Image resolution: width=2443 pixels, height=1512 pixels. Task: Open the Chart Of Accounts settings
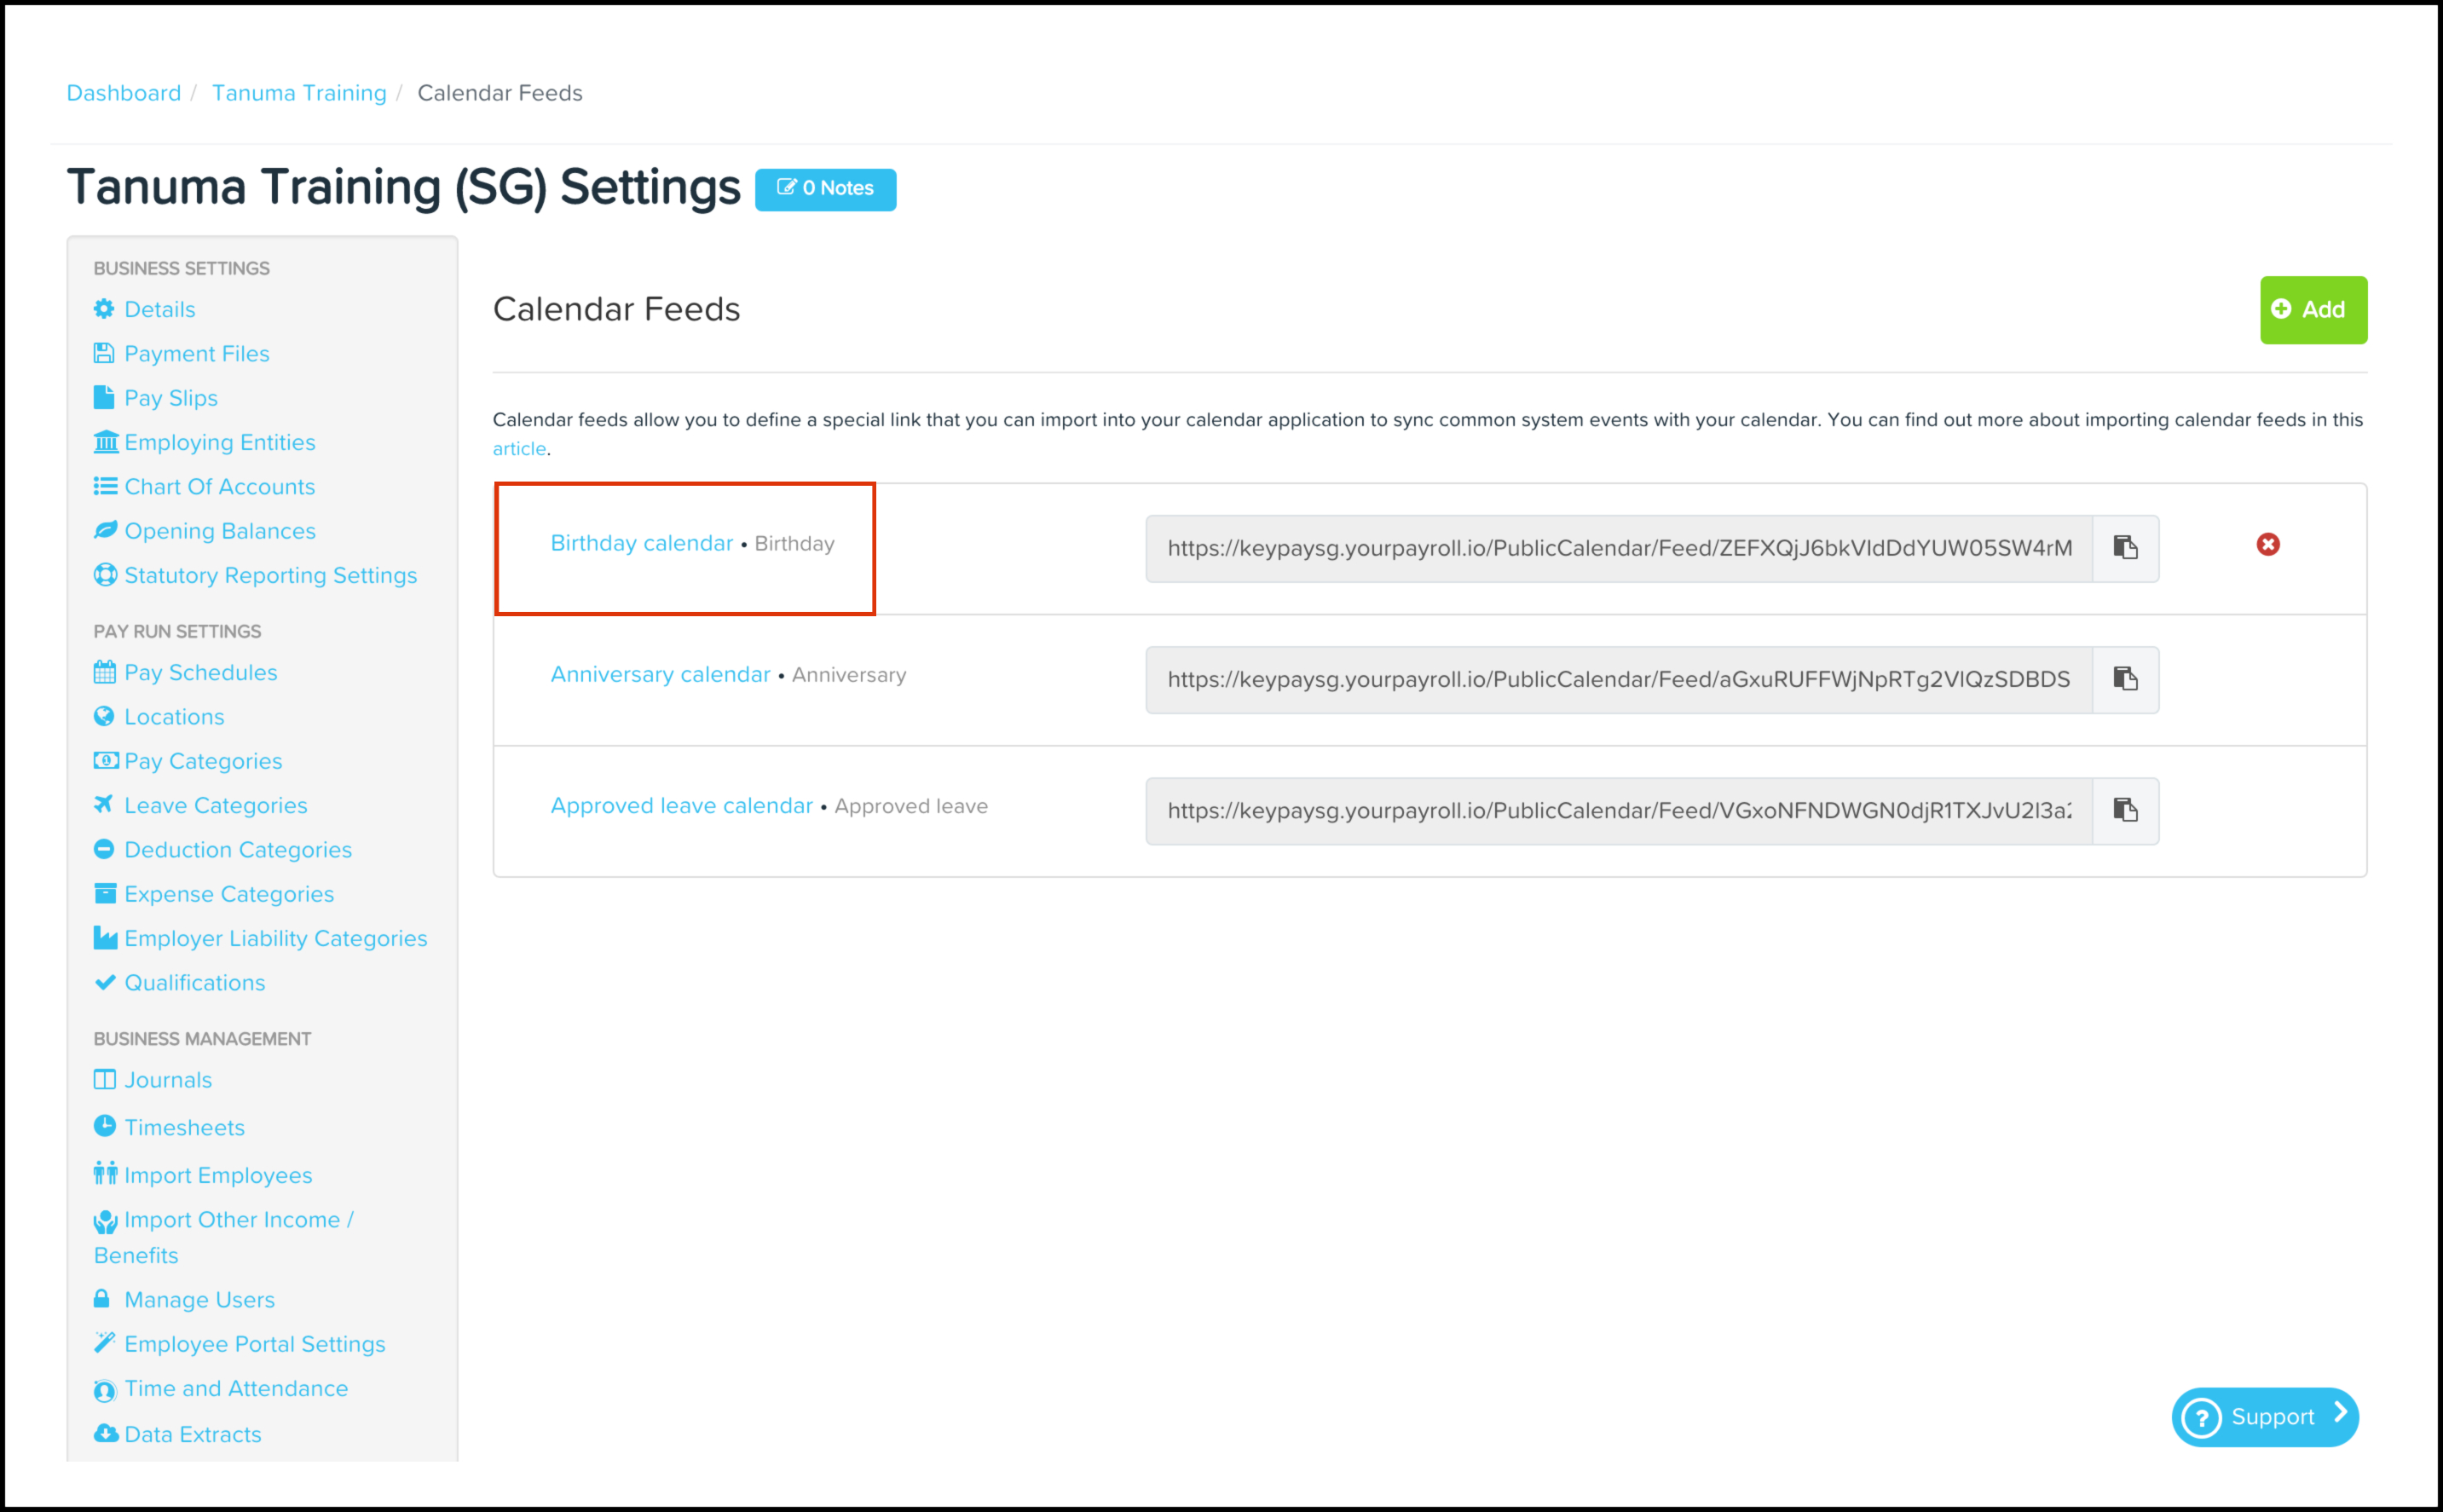tap(219, 487)
